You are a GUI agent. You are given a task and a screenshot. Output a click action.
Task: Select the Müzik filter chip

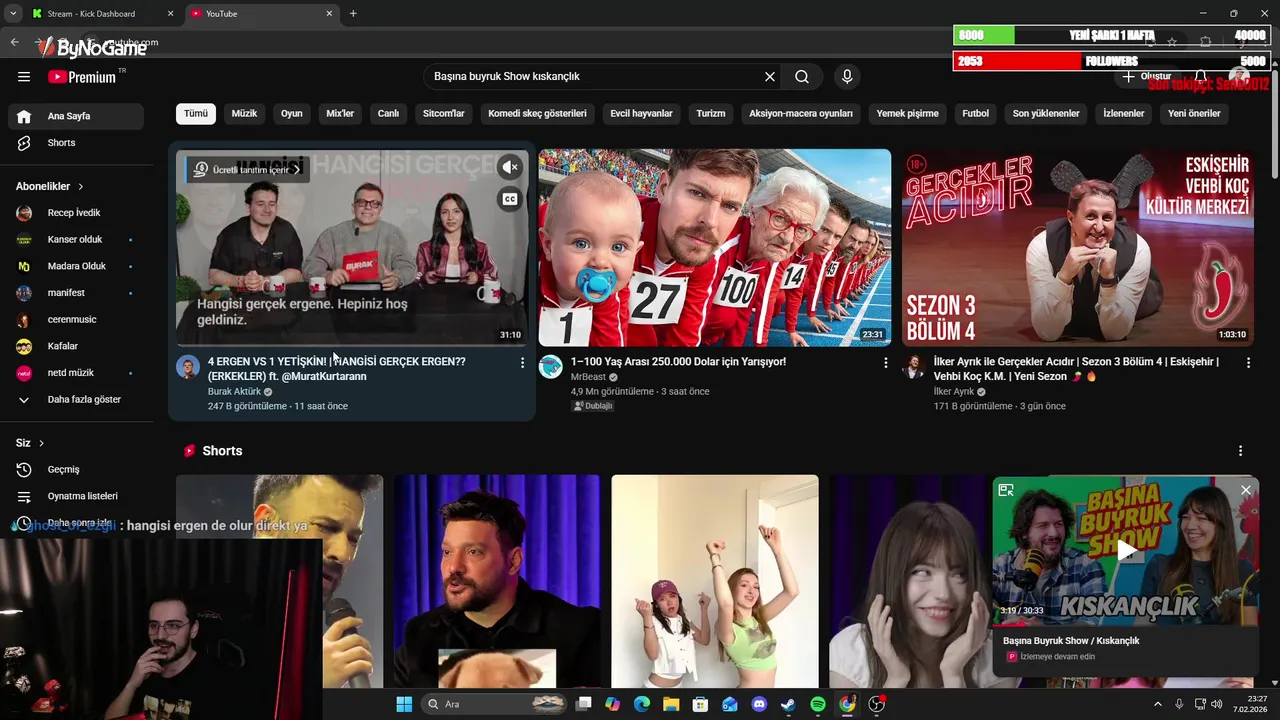(x=244, y=114)
